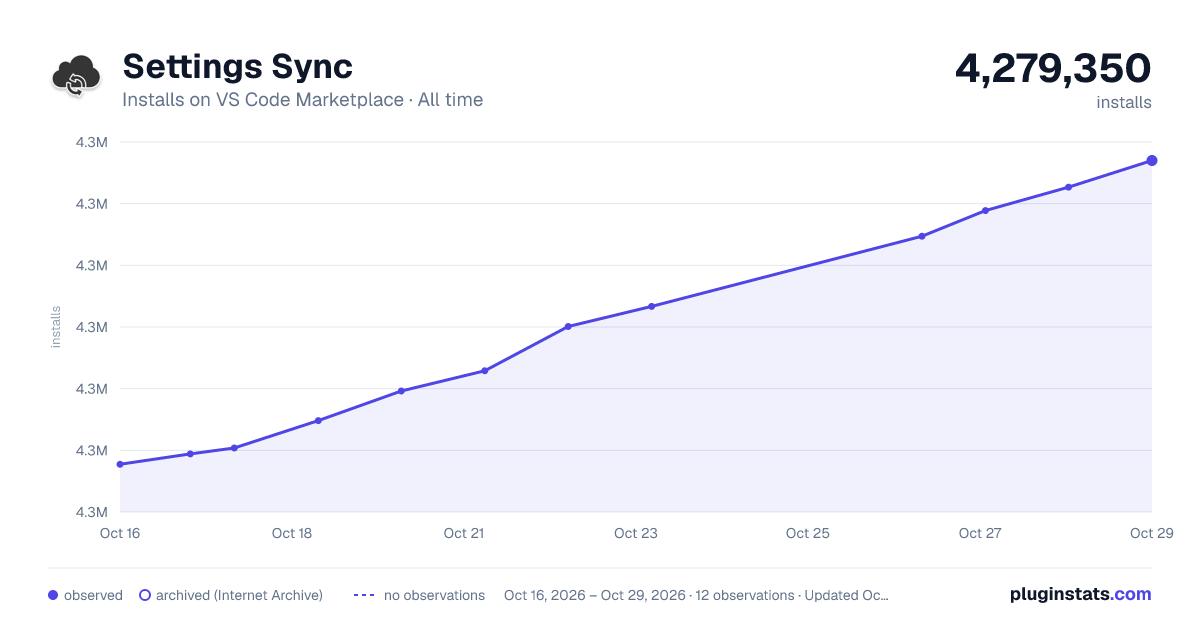The width and height of the screenshot is (1200, 630).
Task: Click the 'no observations' dashed legend marker
Action: point(364,595)
